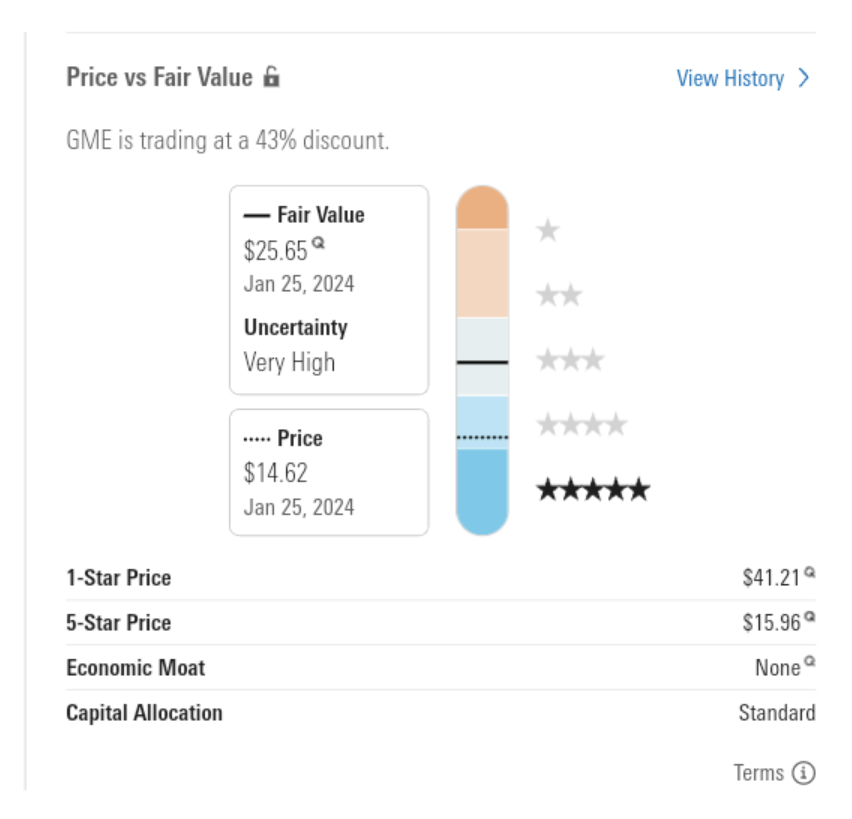Click the bright blue bottom segment of bar
Image resolution: width=852 pixels, height=819 pixels.
[x=482, y=492]
